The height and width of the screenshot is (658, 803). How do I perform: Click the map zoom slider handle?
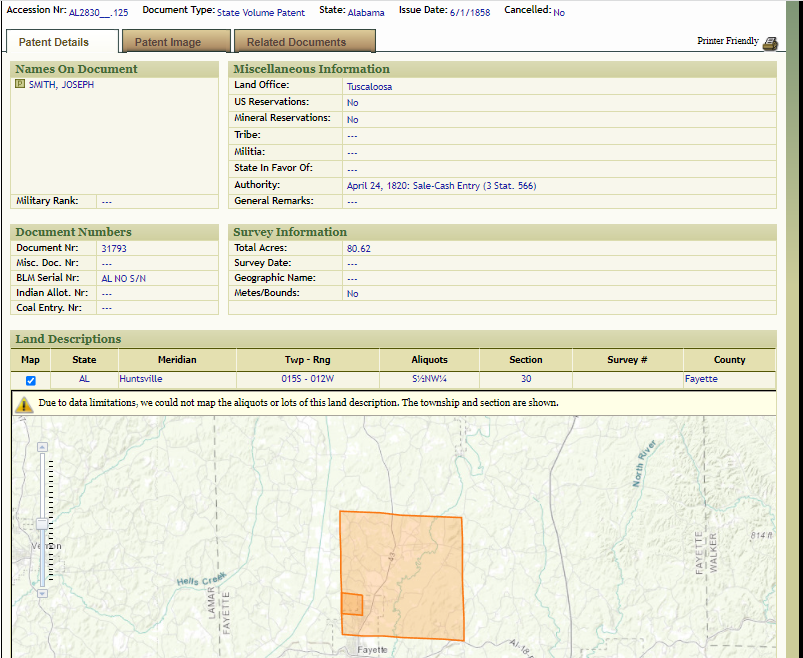tap(40, 523)
